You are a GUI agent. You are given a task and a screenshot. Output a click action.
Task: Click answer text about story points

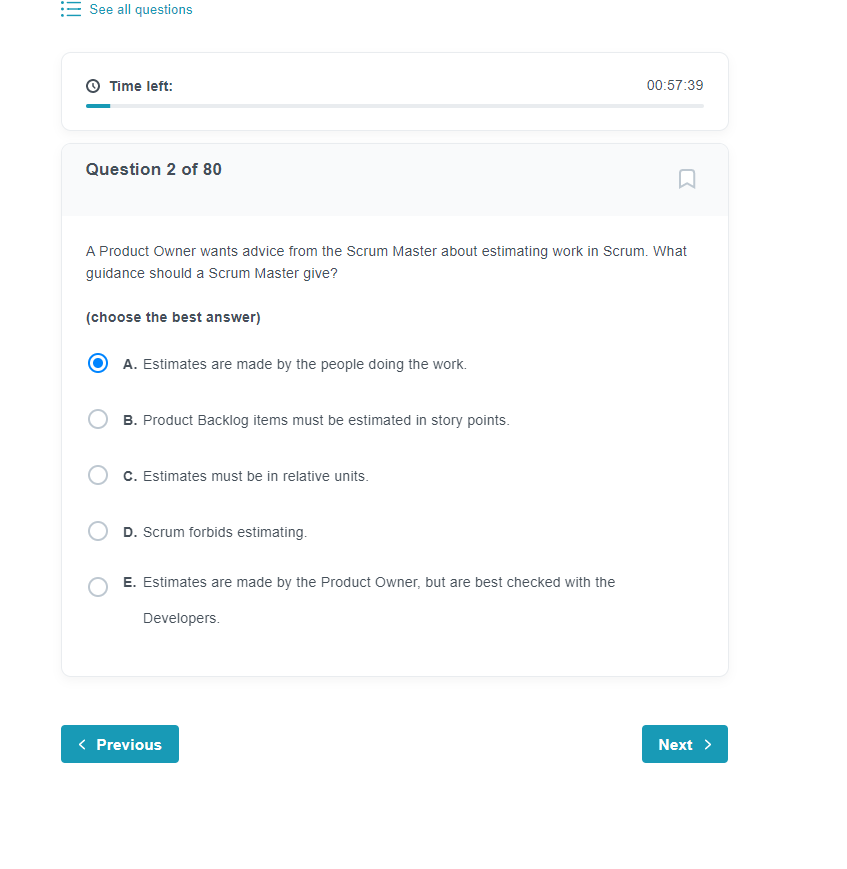click(326, 420)
